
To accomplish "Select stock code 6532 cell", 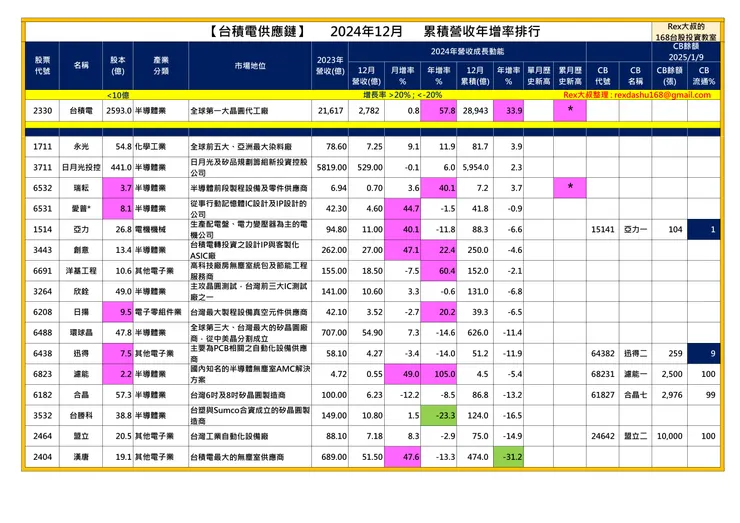I will pyautogui.click(x=42, y=188).
